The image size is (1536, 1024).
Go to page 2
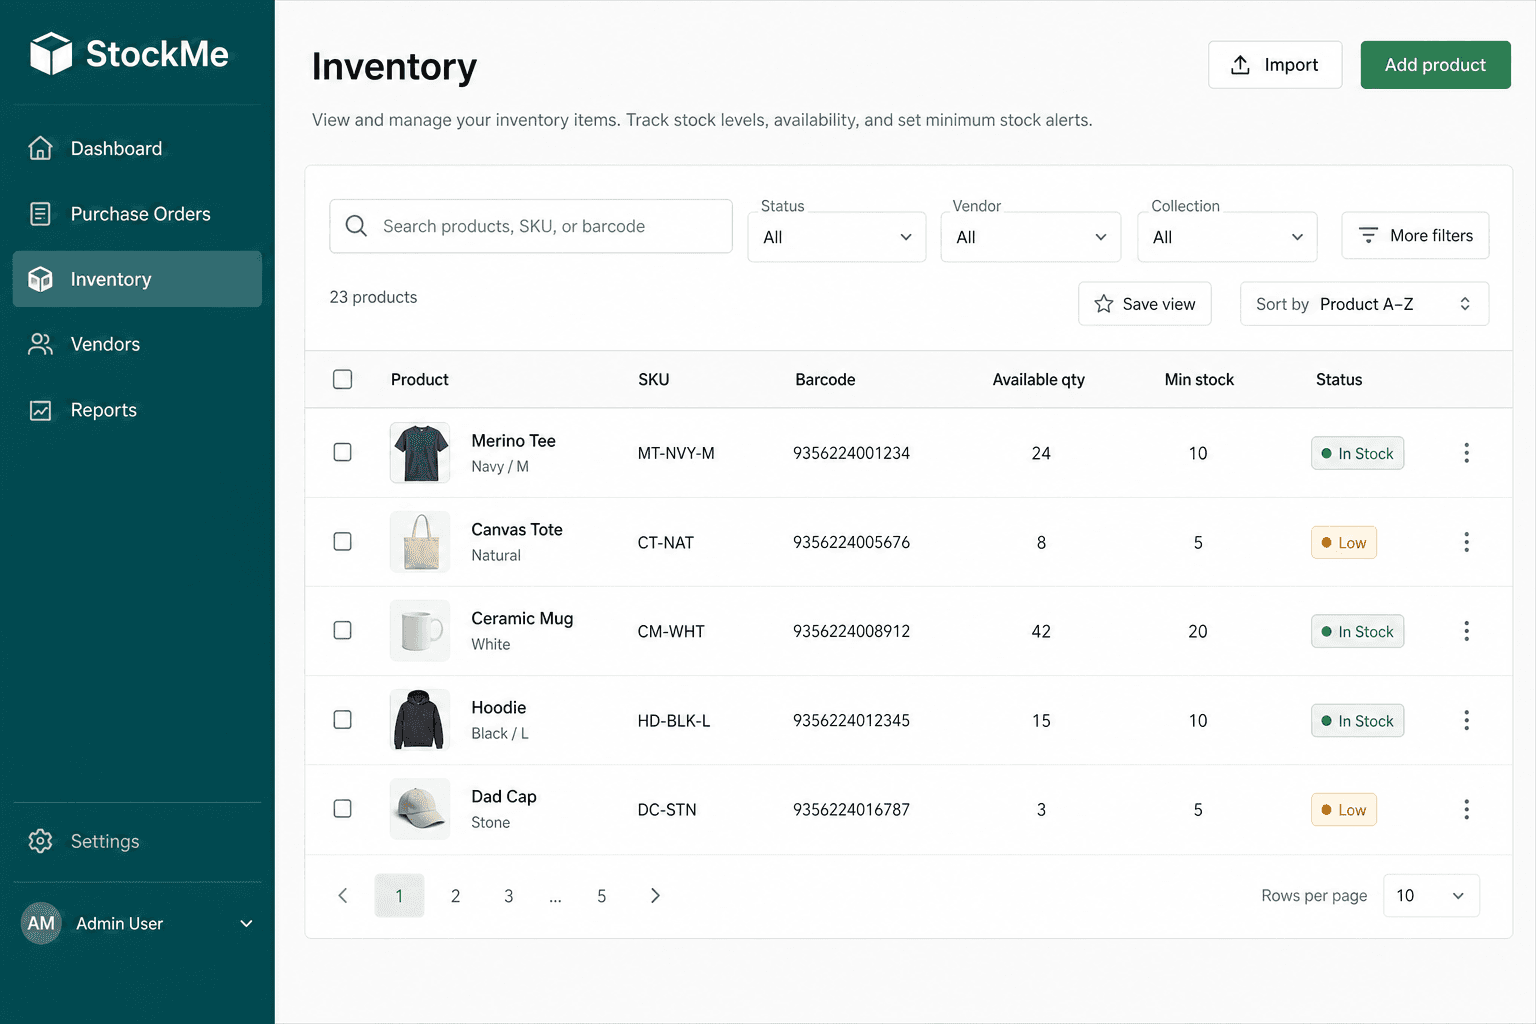click(x=455, y=896)
